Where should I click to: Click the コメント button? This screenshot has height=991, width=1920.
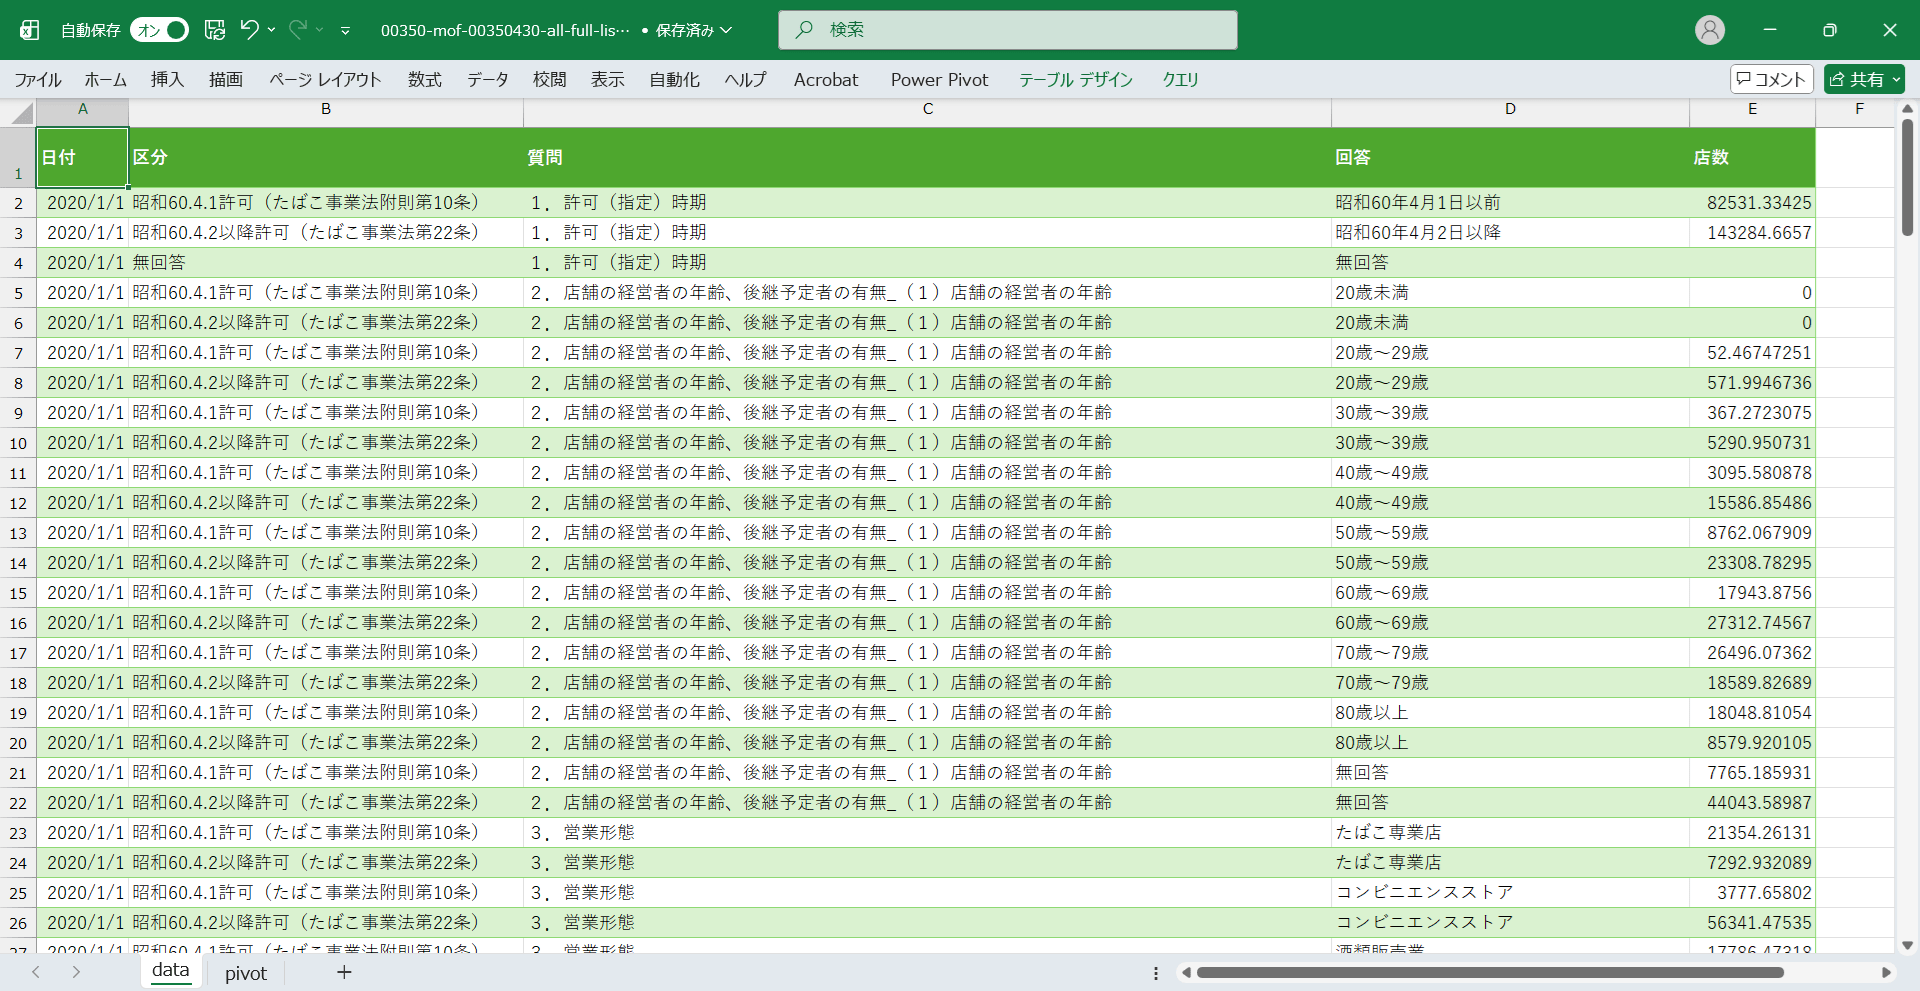pyautogui.click(x=1771, y=79)
